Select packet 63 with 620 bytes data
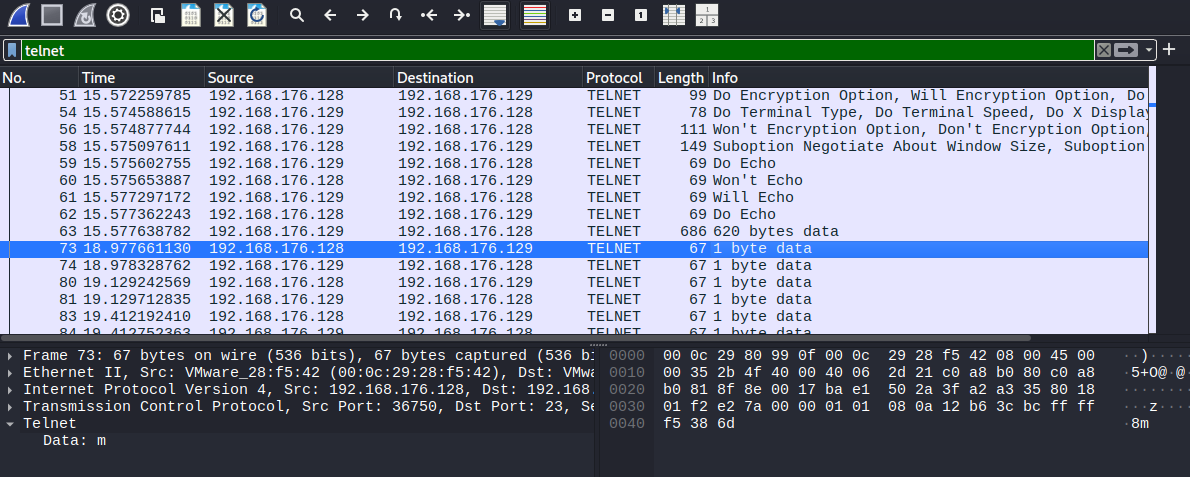 pos(574,231)
